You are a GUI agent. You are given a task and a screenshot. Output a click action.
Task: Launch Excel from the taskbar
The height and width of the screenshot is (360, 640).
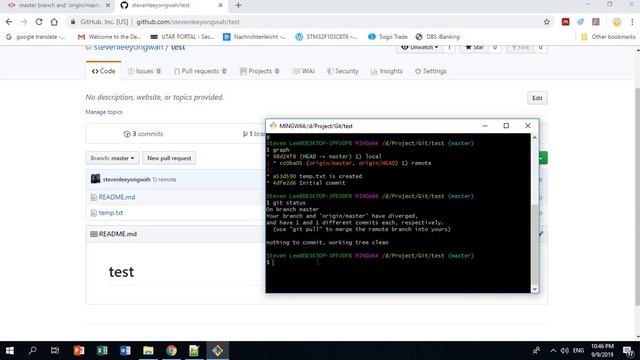[x=102, y=351]
